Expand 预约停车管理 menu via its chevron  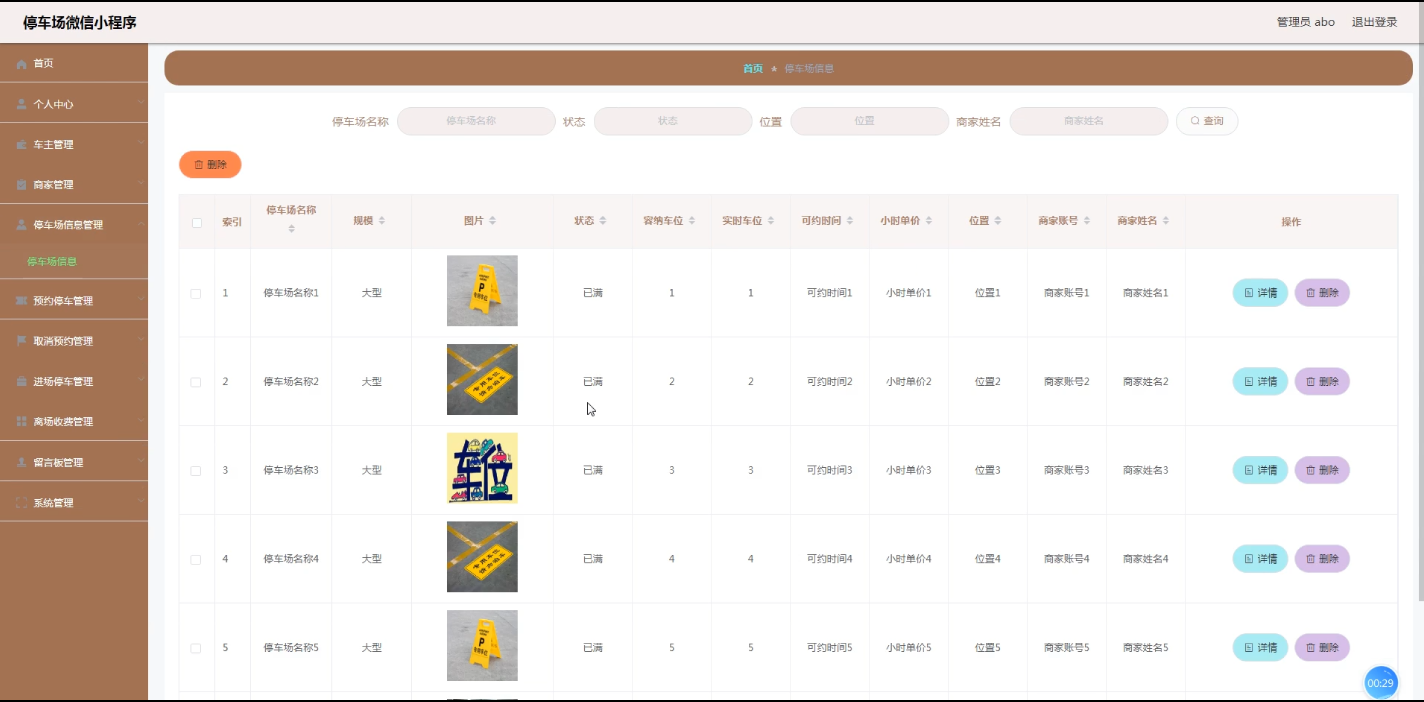(x=141, y=300)
